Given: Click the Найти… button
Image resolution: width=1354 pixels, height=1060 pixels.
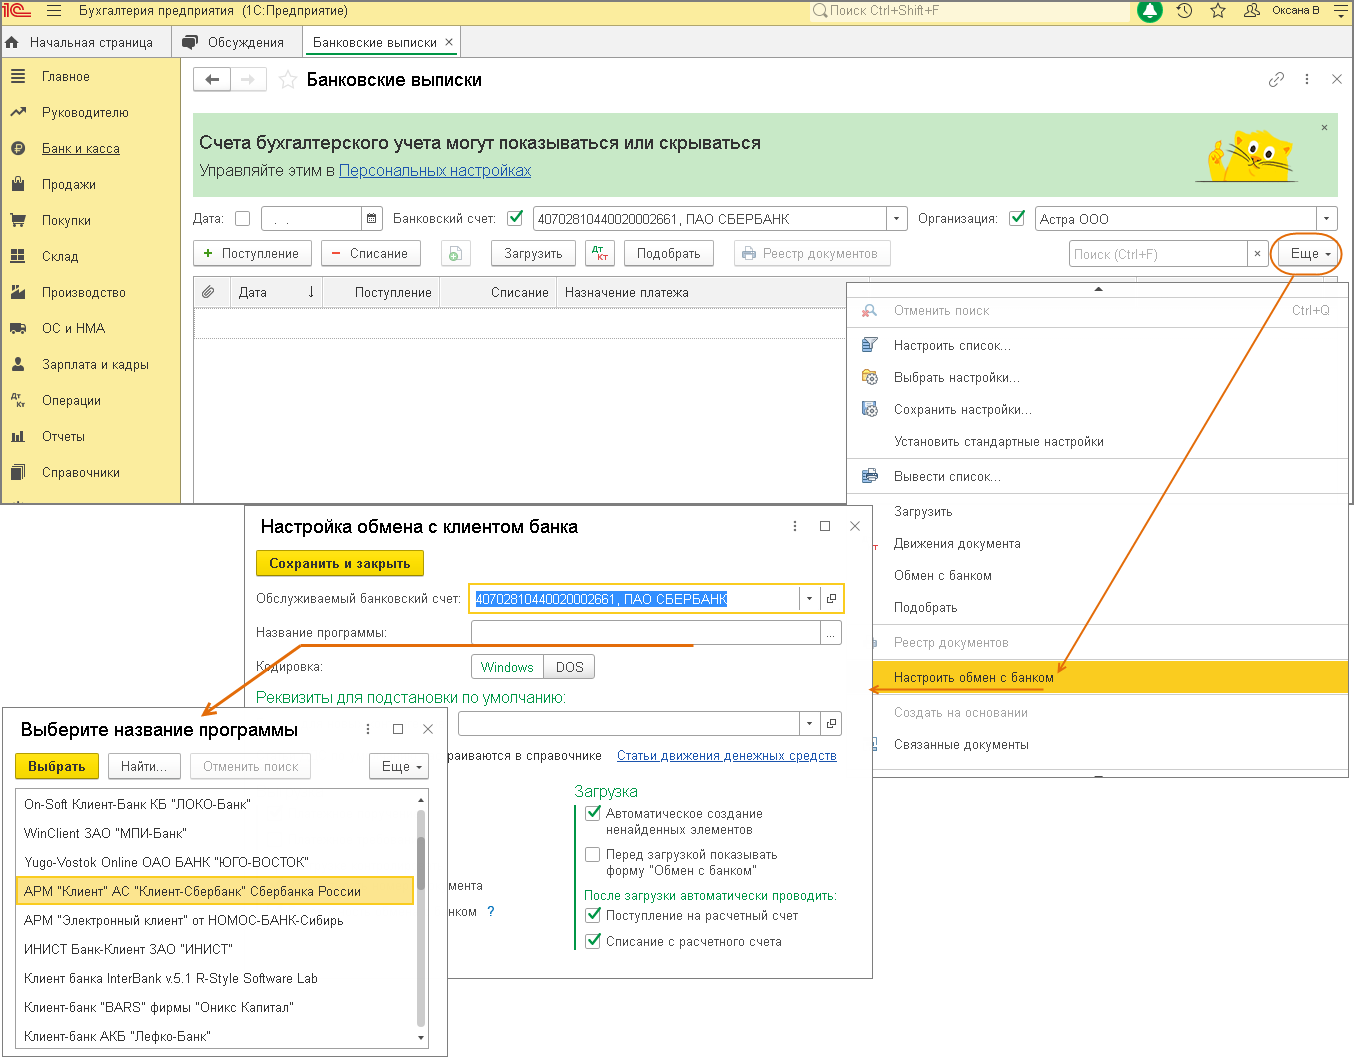Looking at the screenshot, I should [x=144, y=766].
